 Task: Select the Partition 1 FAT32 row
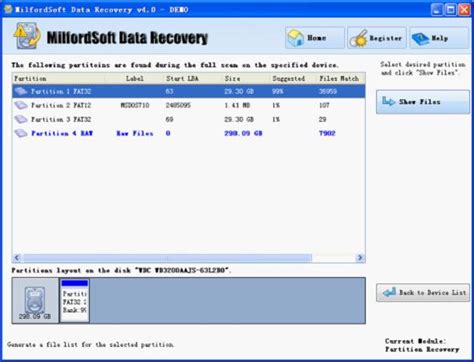click(x=189, y=91)
